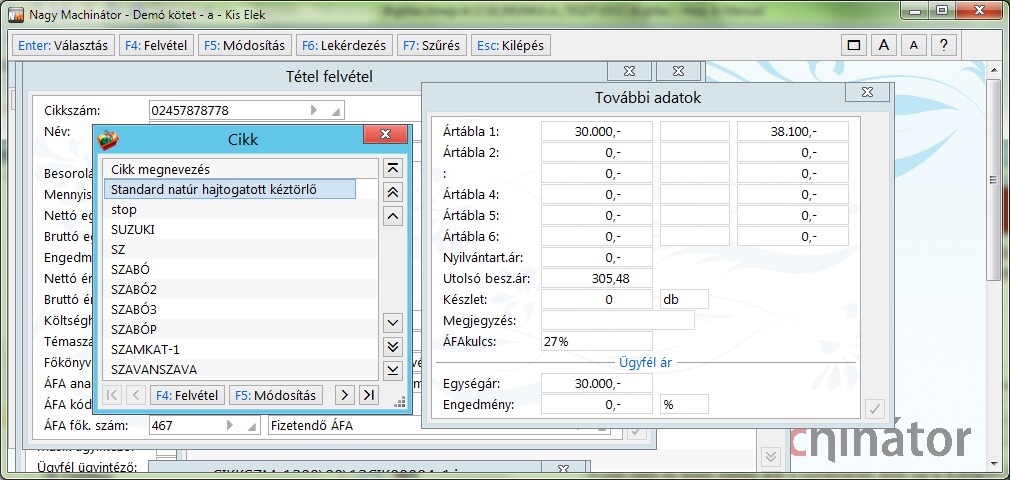Screen dimensions: 1010x480
Task: Click the Cikkszám input field
Action: click(246, 110)
